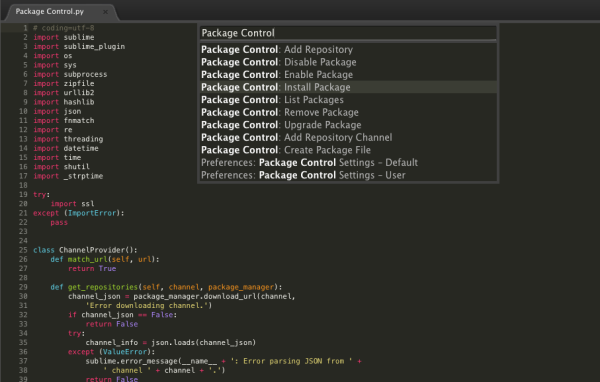Place cursor on import sublime_plugin line
Image resolution: width=600 pixels, height=382 pixels.
pyautogui.click(x=79, y=46)
